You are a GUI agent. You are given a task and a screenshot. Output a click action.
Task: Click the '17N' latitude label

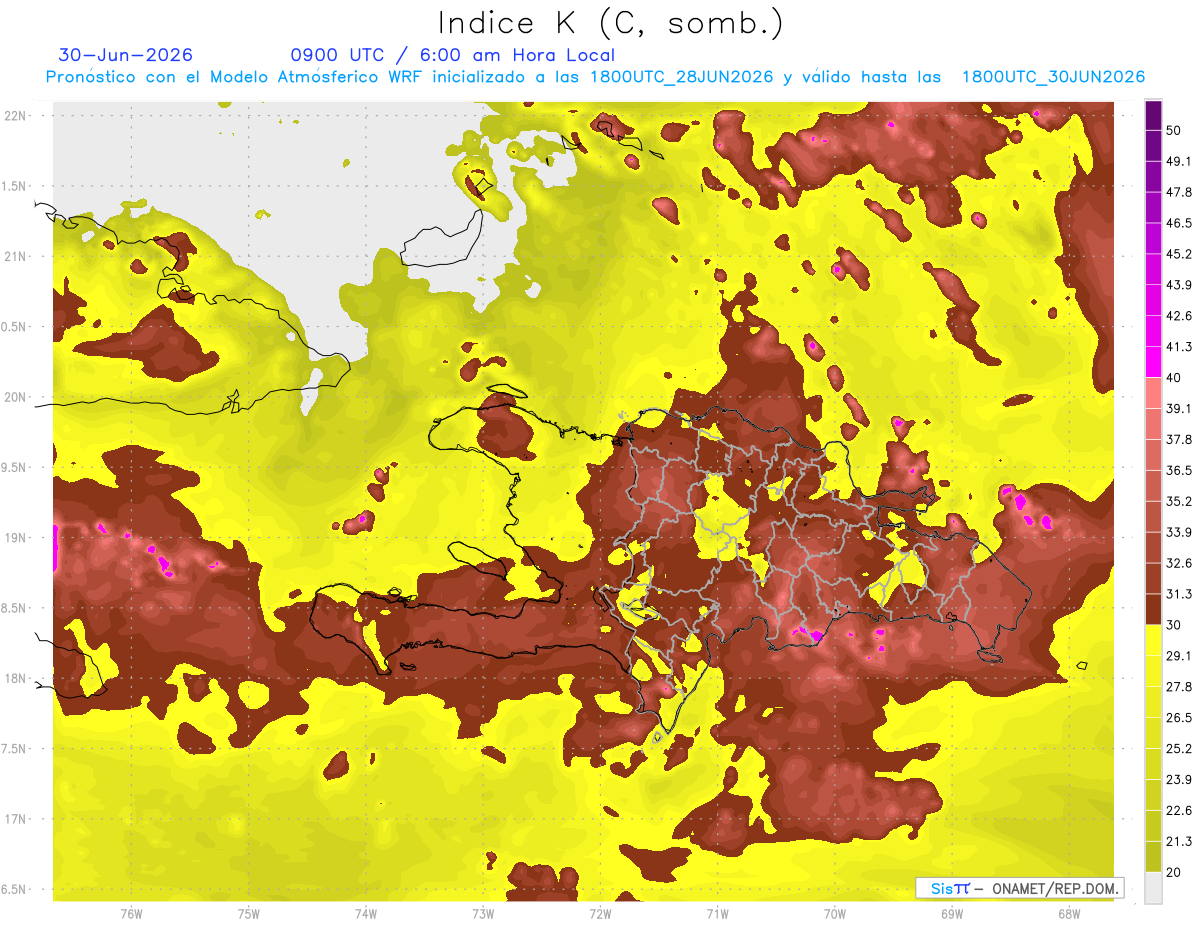click(15, 819)
